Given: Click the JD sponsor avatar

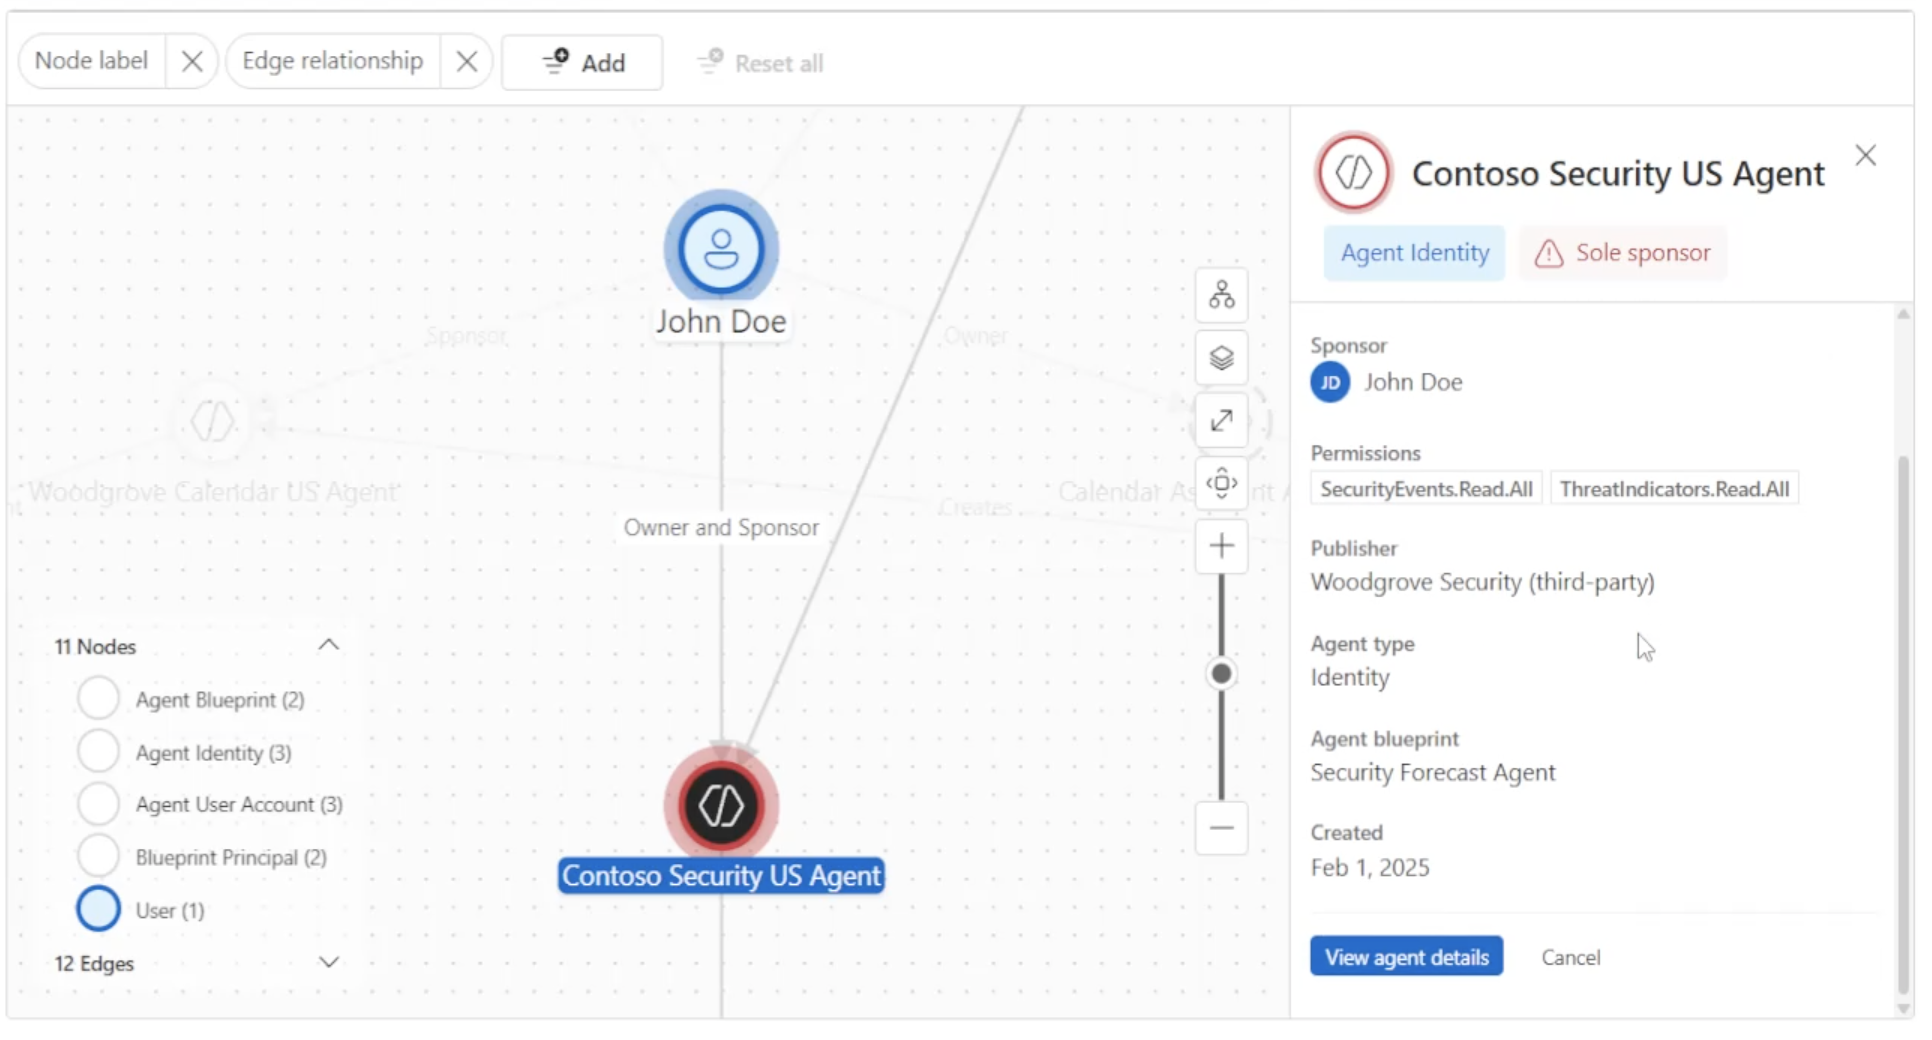Looking at the screenshot, I should tap(1330, 383).
